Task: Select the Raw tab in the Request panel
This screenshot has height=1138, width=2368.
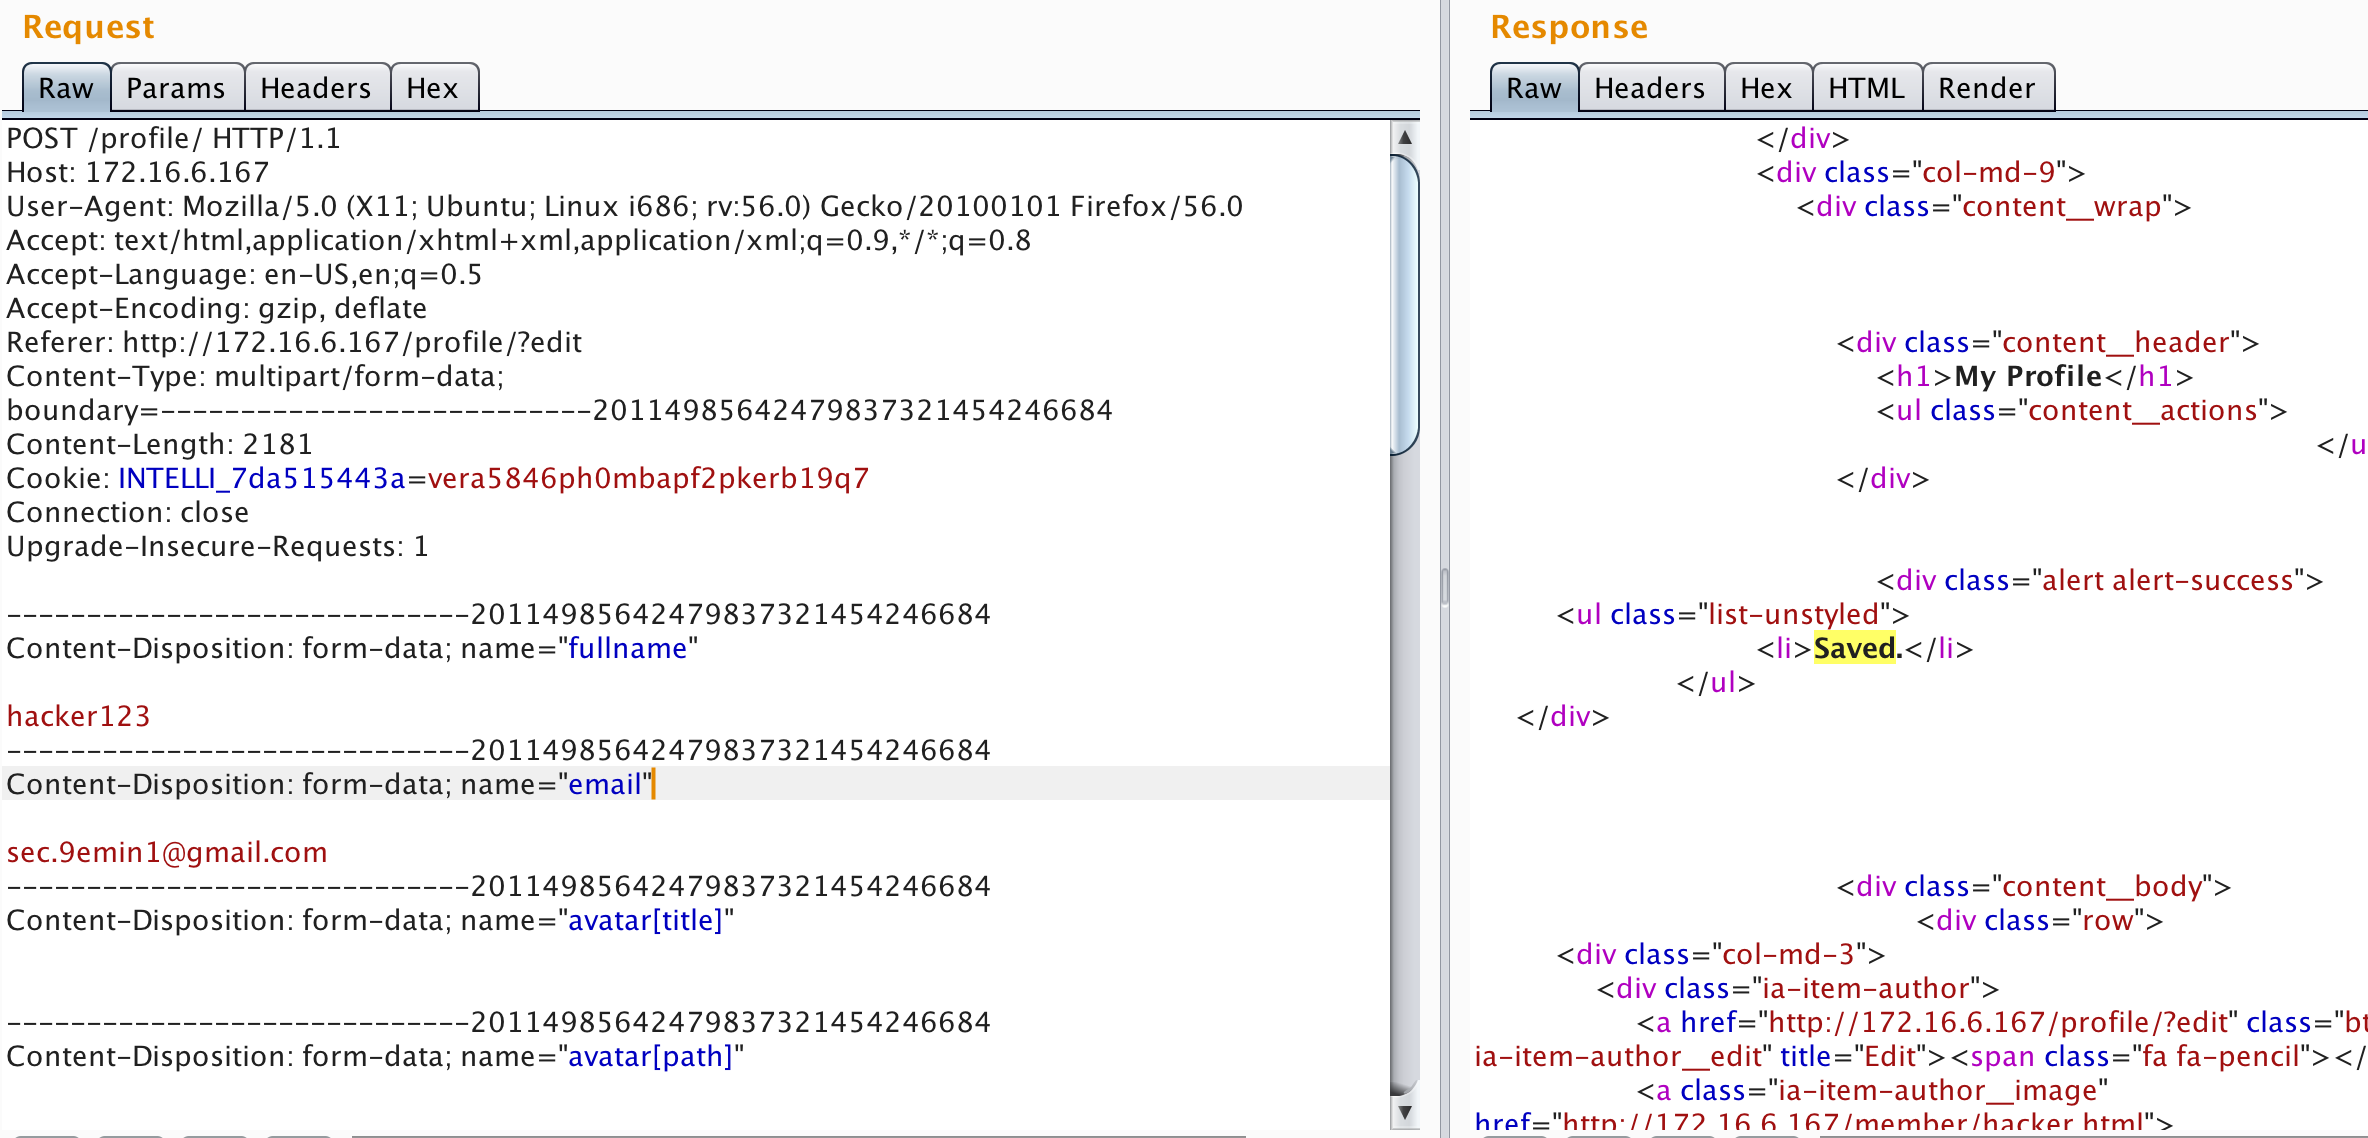Action: [x=64, y=88]
